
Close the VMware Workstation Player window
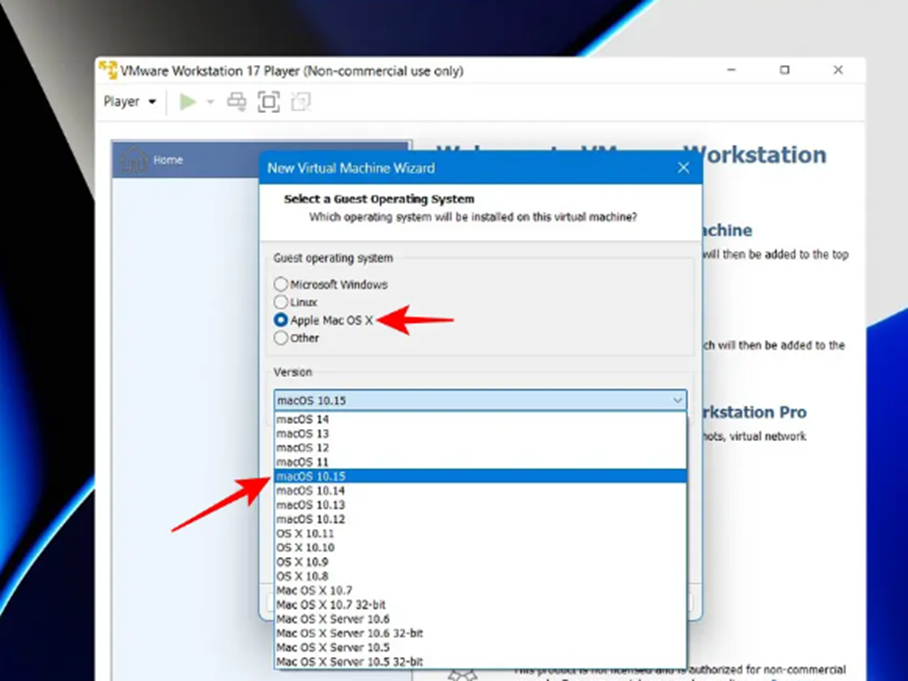838,70
